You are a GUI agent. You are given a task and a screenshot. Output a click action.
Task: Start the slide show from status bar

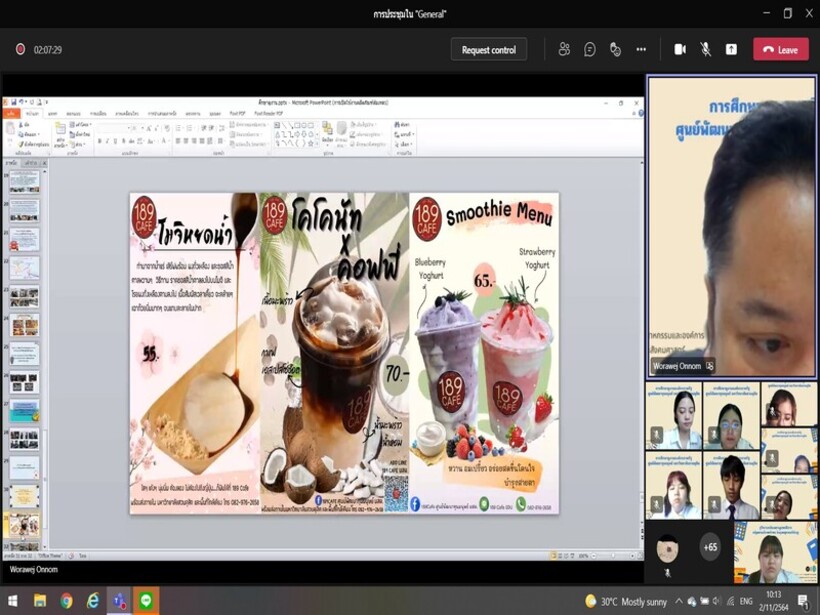(574, 555)
